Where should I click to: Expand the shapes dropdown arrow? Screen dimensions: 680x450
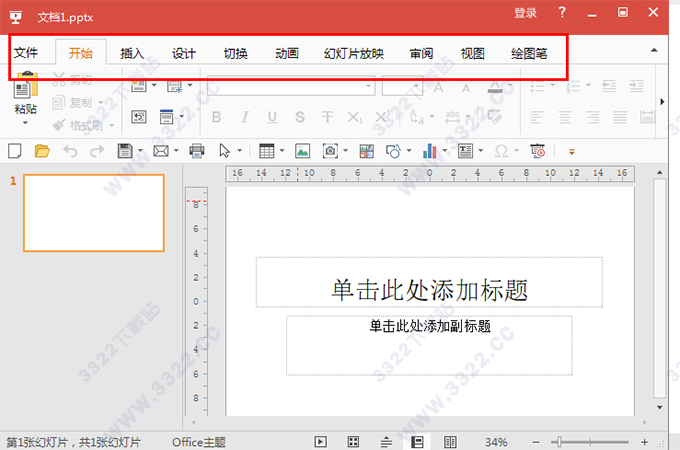pyautogui.click(x=410, y=152)
